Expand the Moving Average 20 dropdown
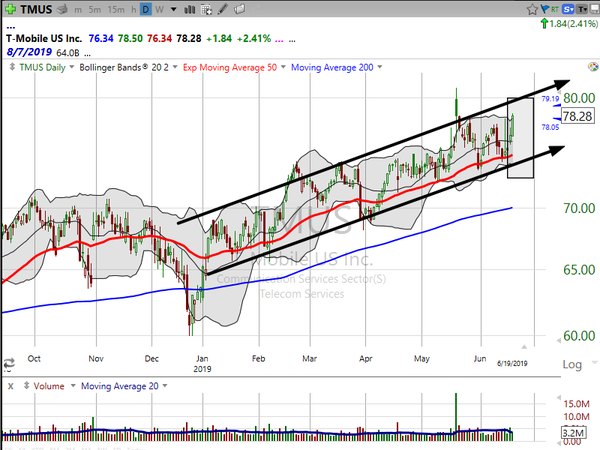The image size is (600, 450). pyautogui.click(x=165, y=385)
